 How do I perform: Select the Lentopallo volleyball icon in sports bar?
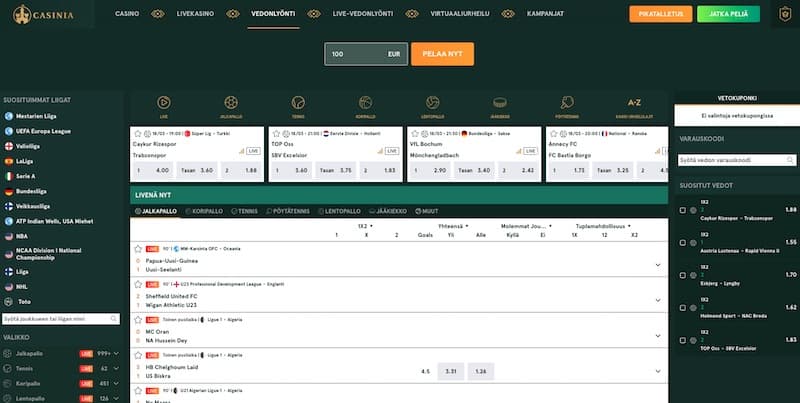tap(433, 103)
